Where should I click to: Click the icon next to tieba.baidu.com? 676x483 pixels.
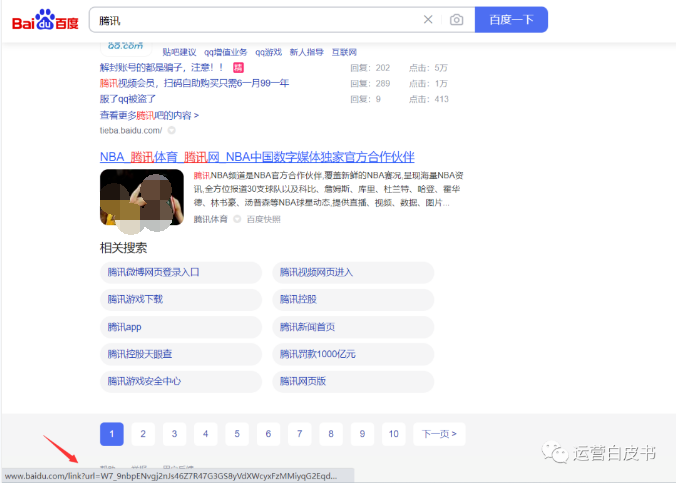click(172, 130)
